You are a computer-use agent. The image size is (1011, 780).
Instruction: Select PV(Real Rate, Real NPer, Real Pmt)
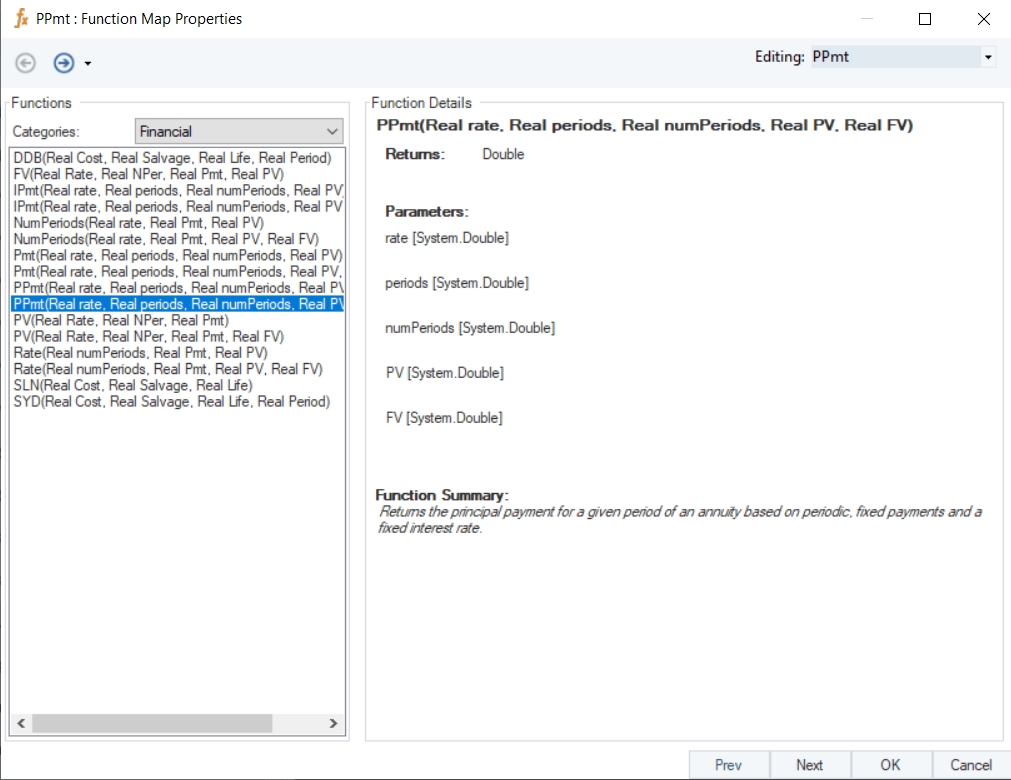point(121,320)
